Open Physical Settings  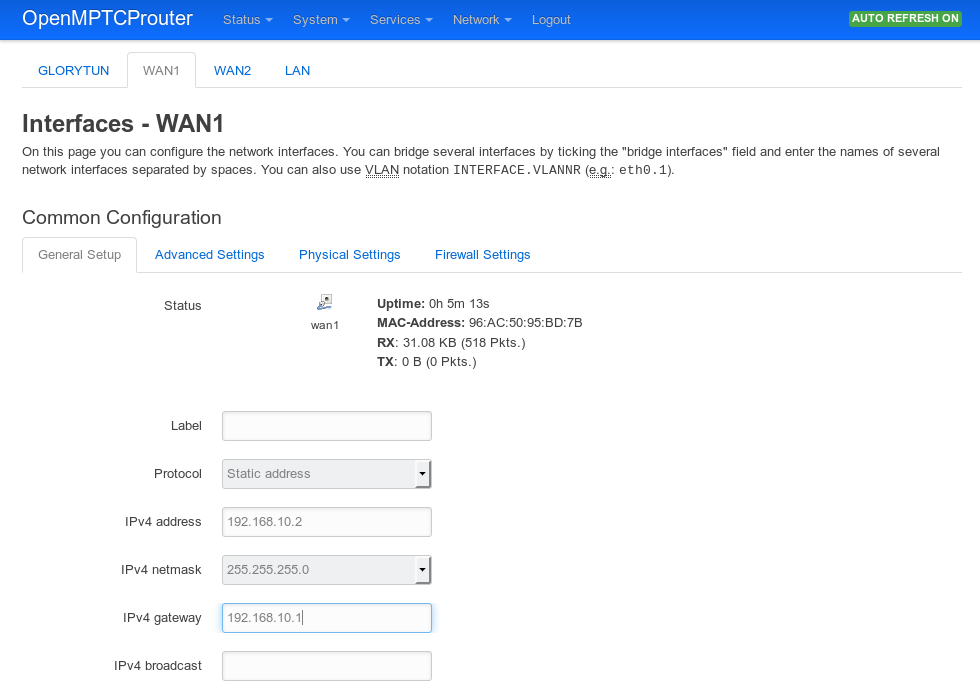[x=349, y=254]
